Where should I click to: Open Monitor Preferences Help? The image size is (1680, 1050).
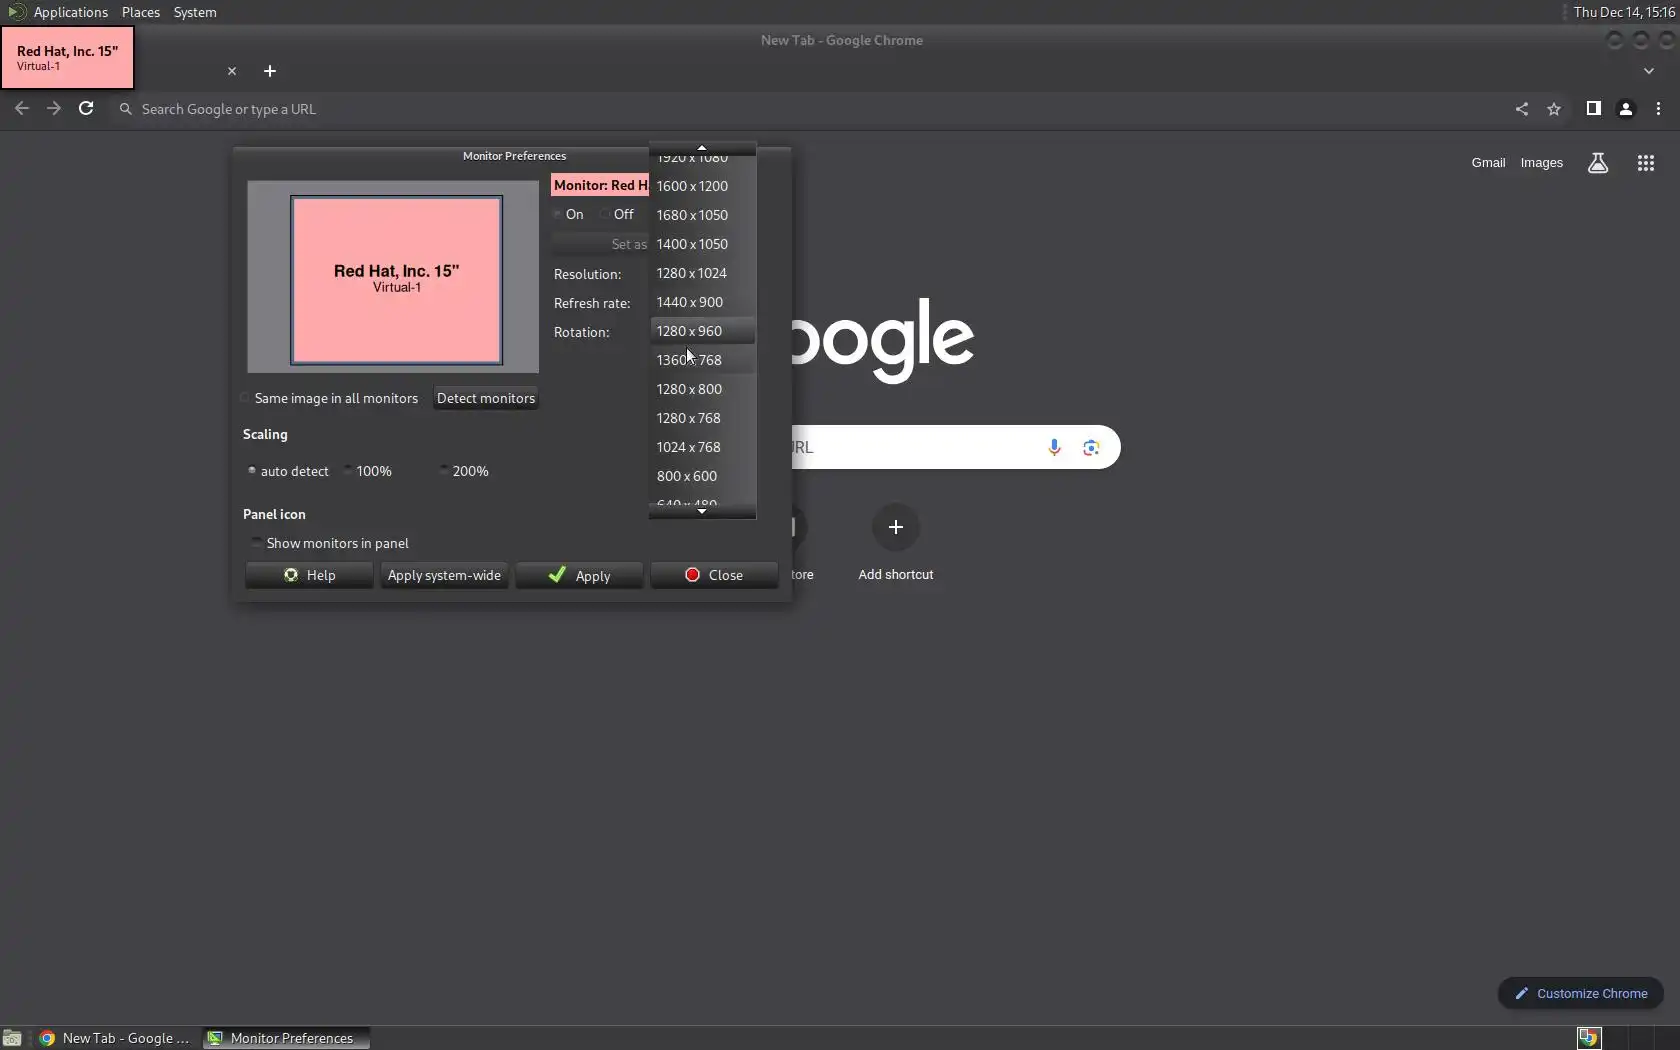pos(310,575)
